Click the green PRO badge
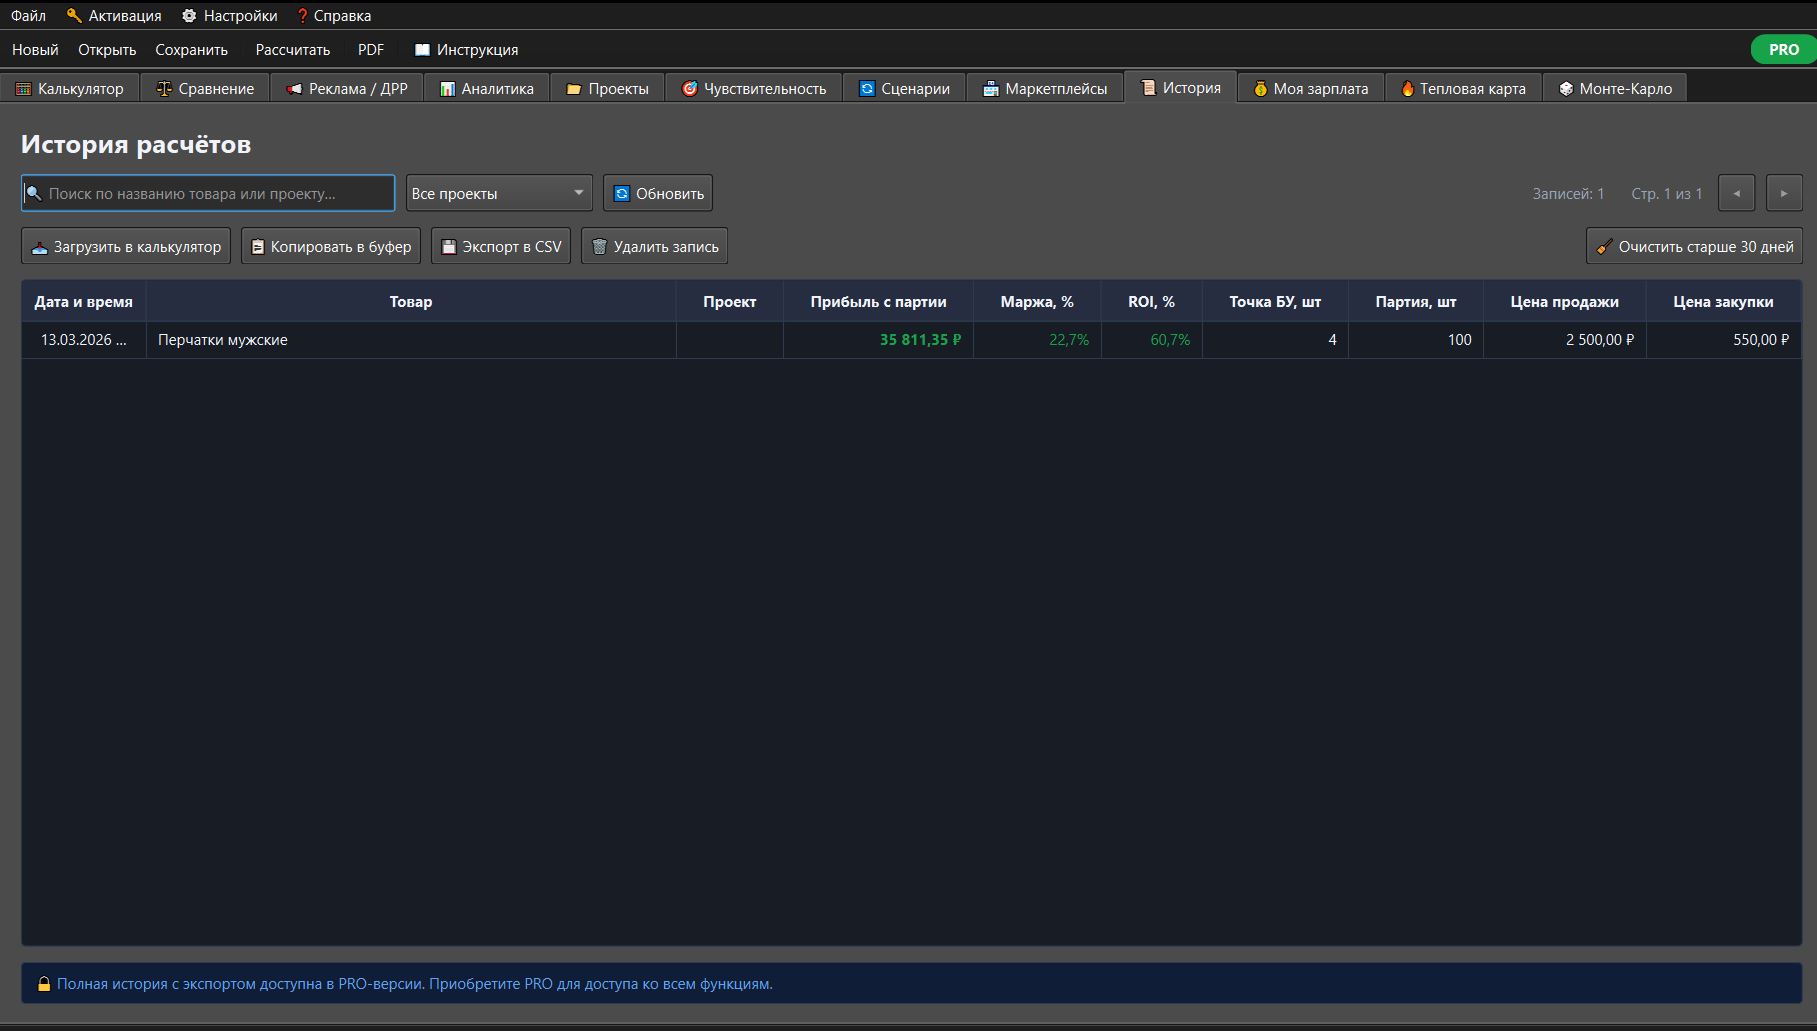This screenshot has height=1031, width=1817. (x=1783, y=49)
